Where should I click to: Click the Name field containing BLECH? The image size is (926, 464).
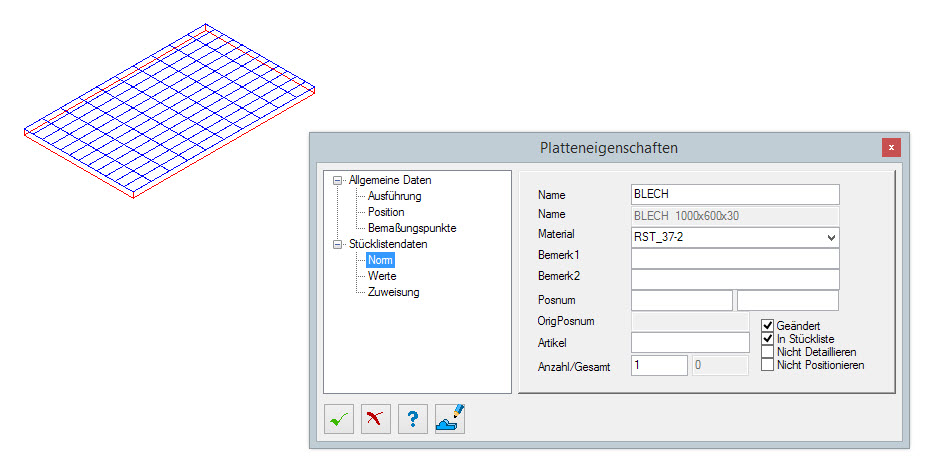[x=735, y=194]
